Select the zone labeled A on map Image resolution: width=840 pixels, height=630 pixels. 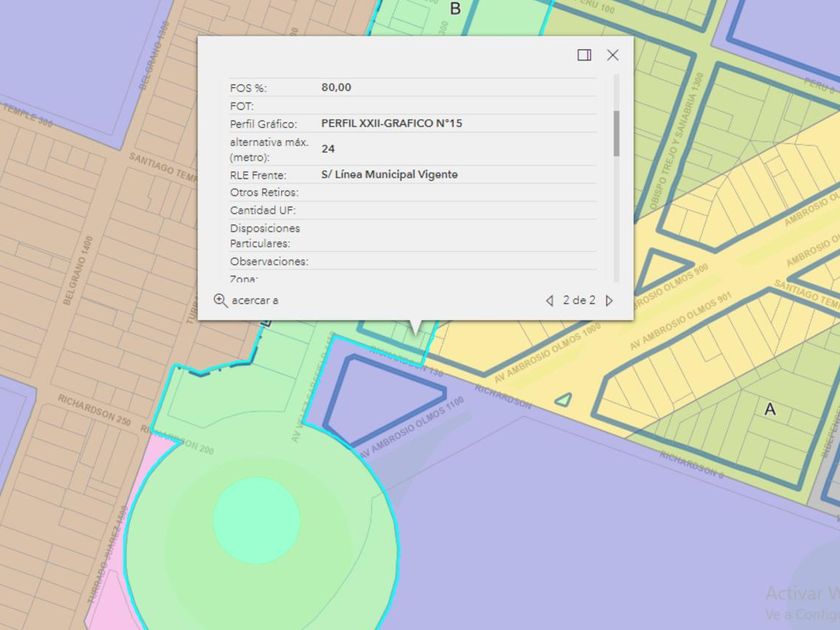coord(769,409)
